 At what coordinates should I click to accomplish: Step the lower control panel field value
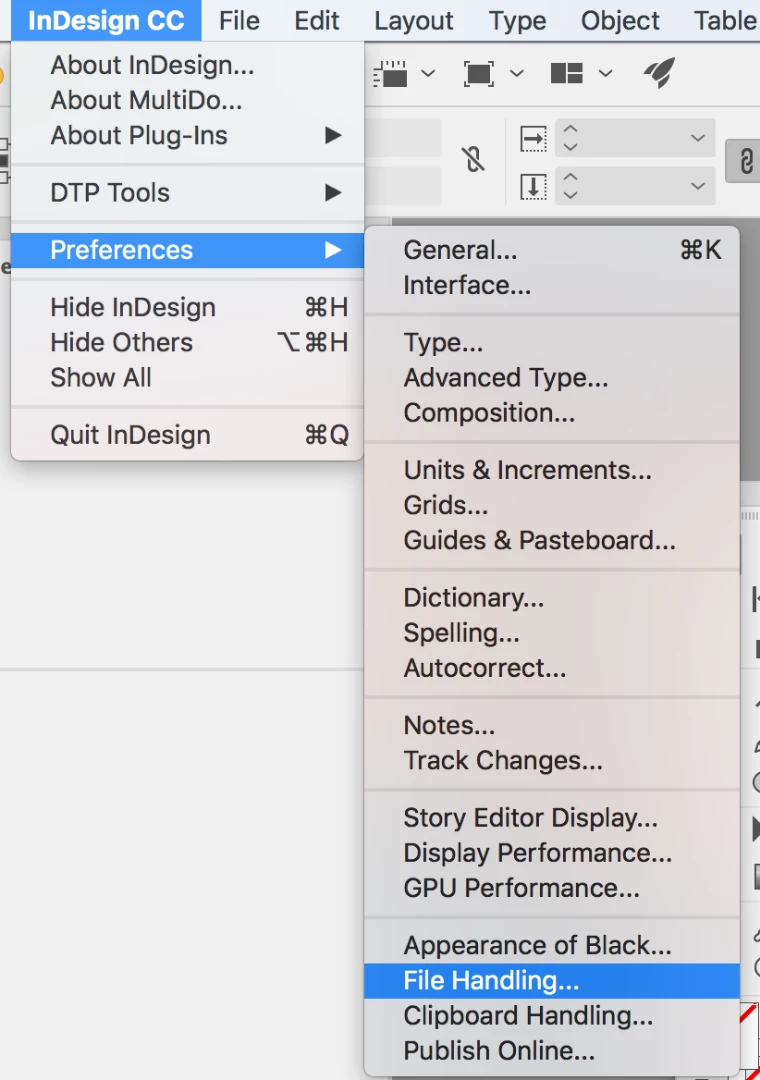click(x=570, y=186)
